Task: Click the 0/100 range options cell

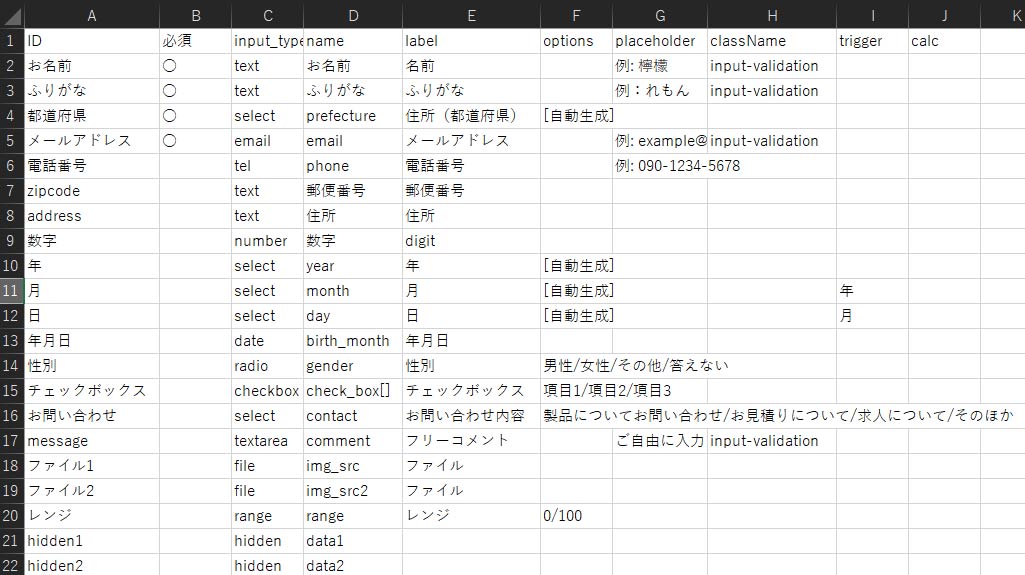Action: pyautogui.click(x=563, y=516)
